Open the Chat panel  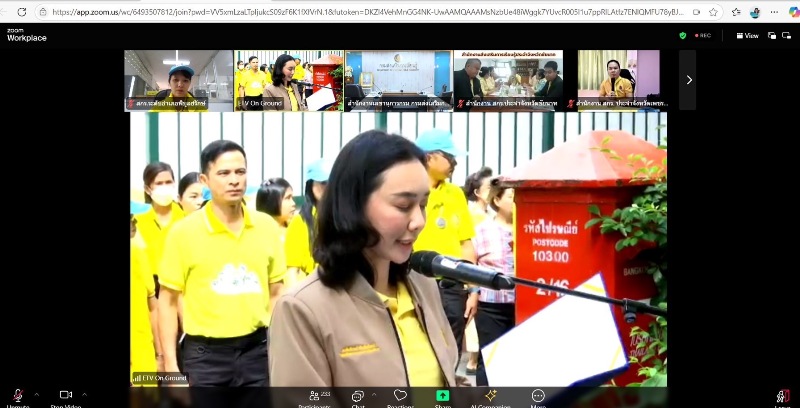click(x=358, y=396)
